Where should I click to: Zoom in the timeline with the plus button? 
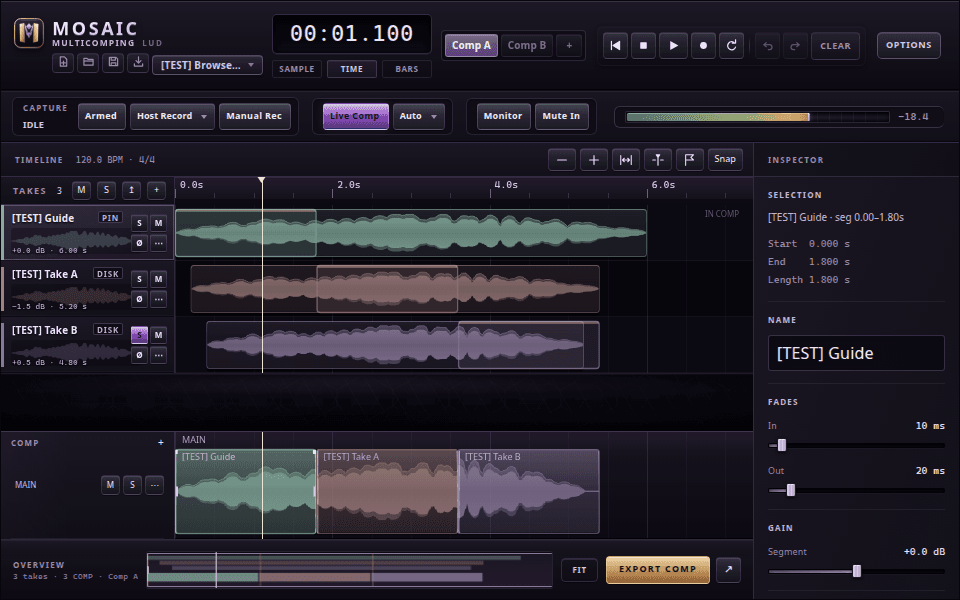tap(594, 160)
